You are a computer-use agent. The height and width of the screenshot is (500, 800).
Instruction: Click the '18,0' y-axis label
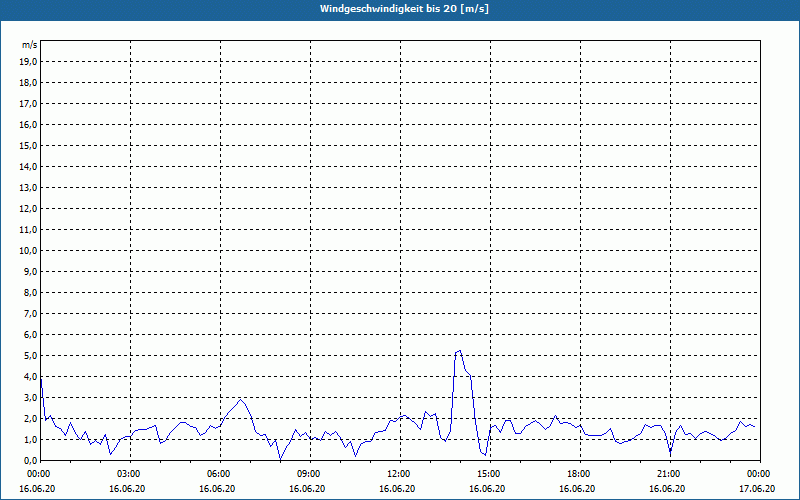tap(29, 83)
